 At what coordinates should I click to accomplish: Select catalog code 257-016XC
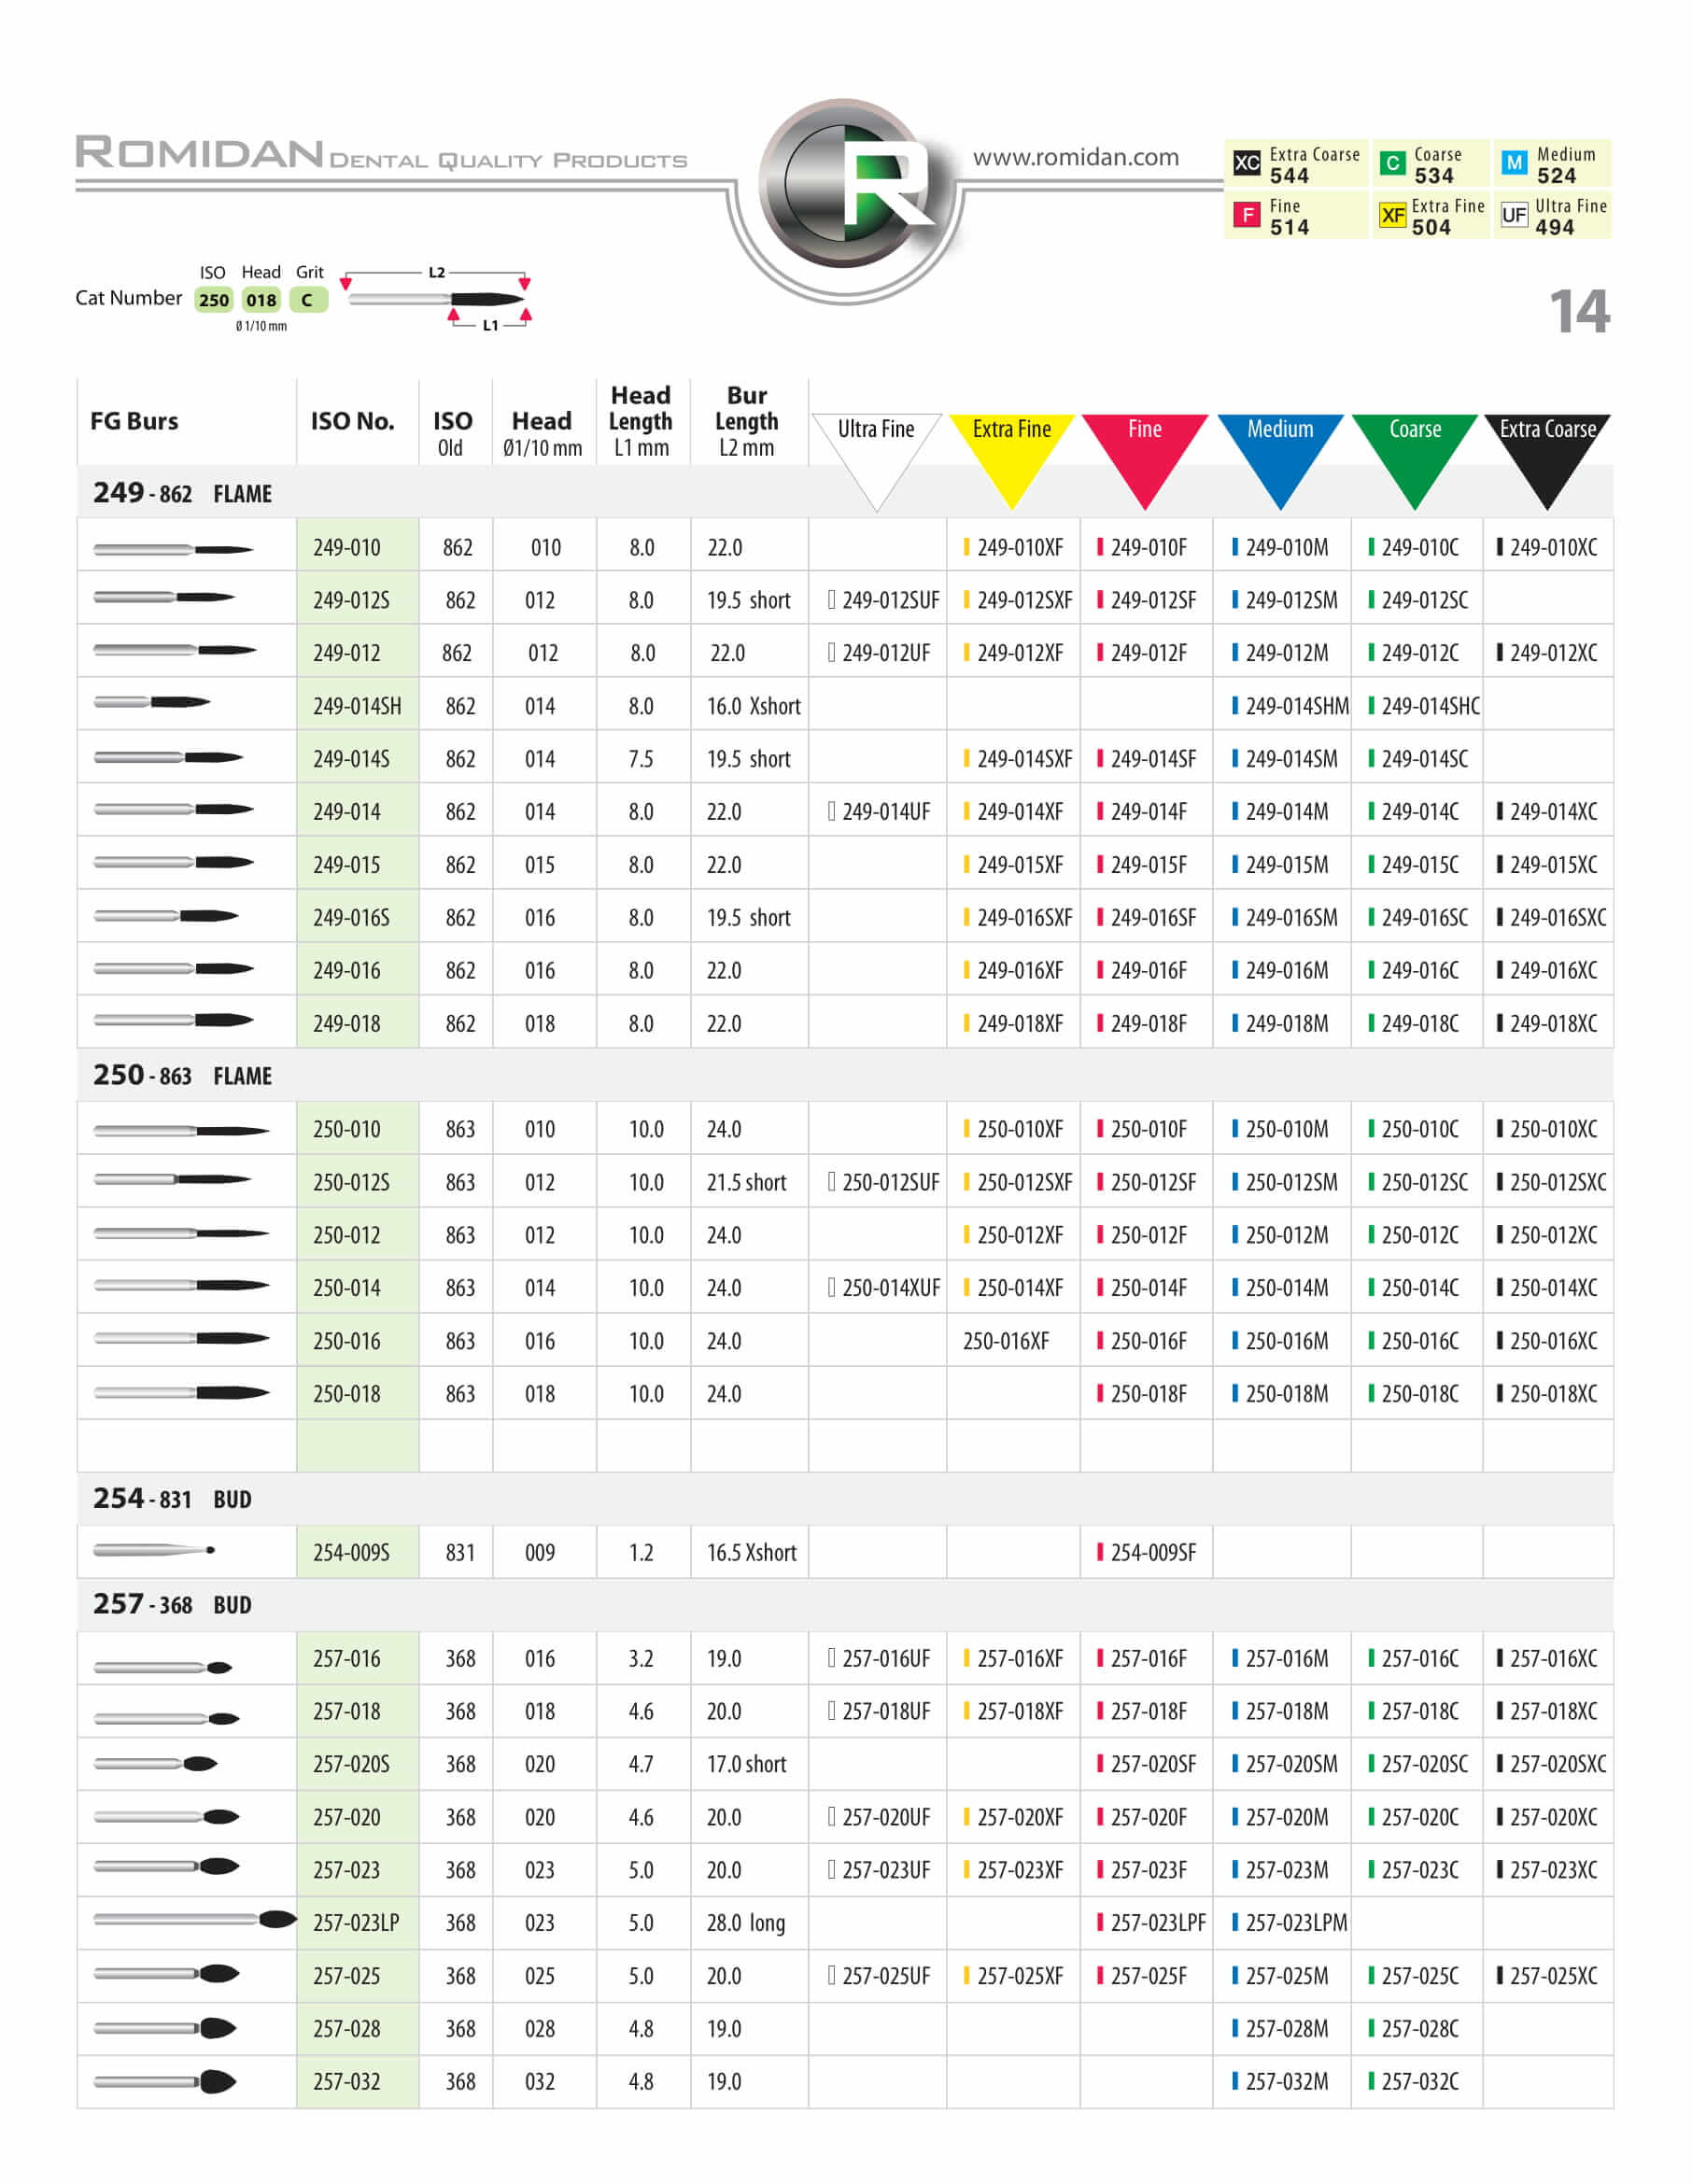(x=1547, y=1658)
